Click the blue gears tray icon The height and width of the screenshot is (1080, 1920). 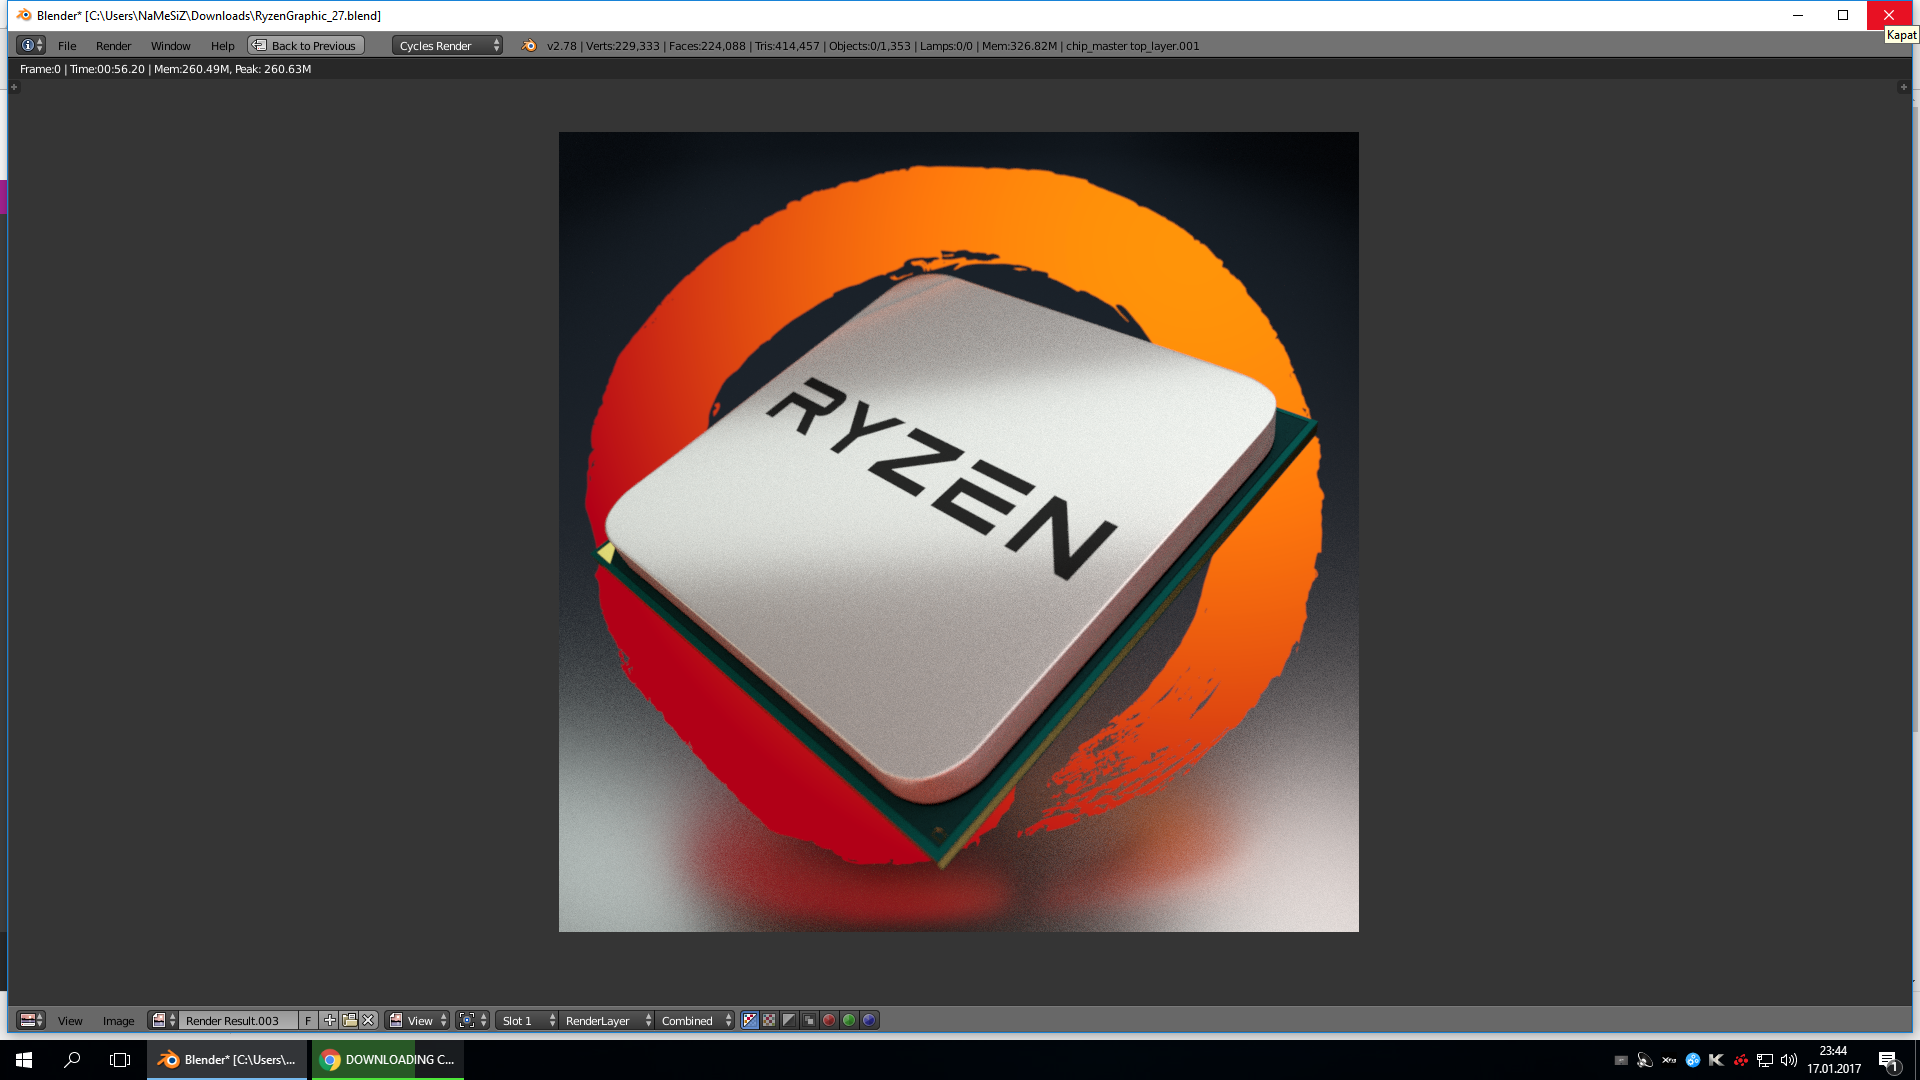pos(1693,1060)
